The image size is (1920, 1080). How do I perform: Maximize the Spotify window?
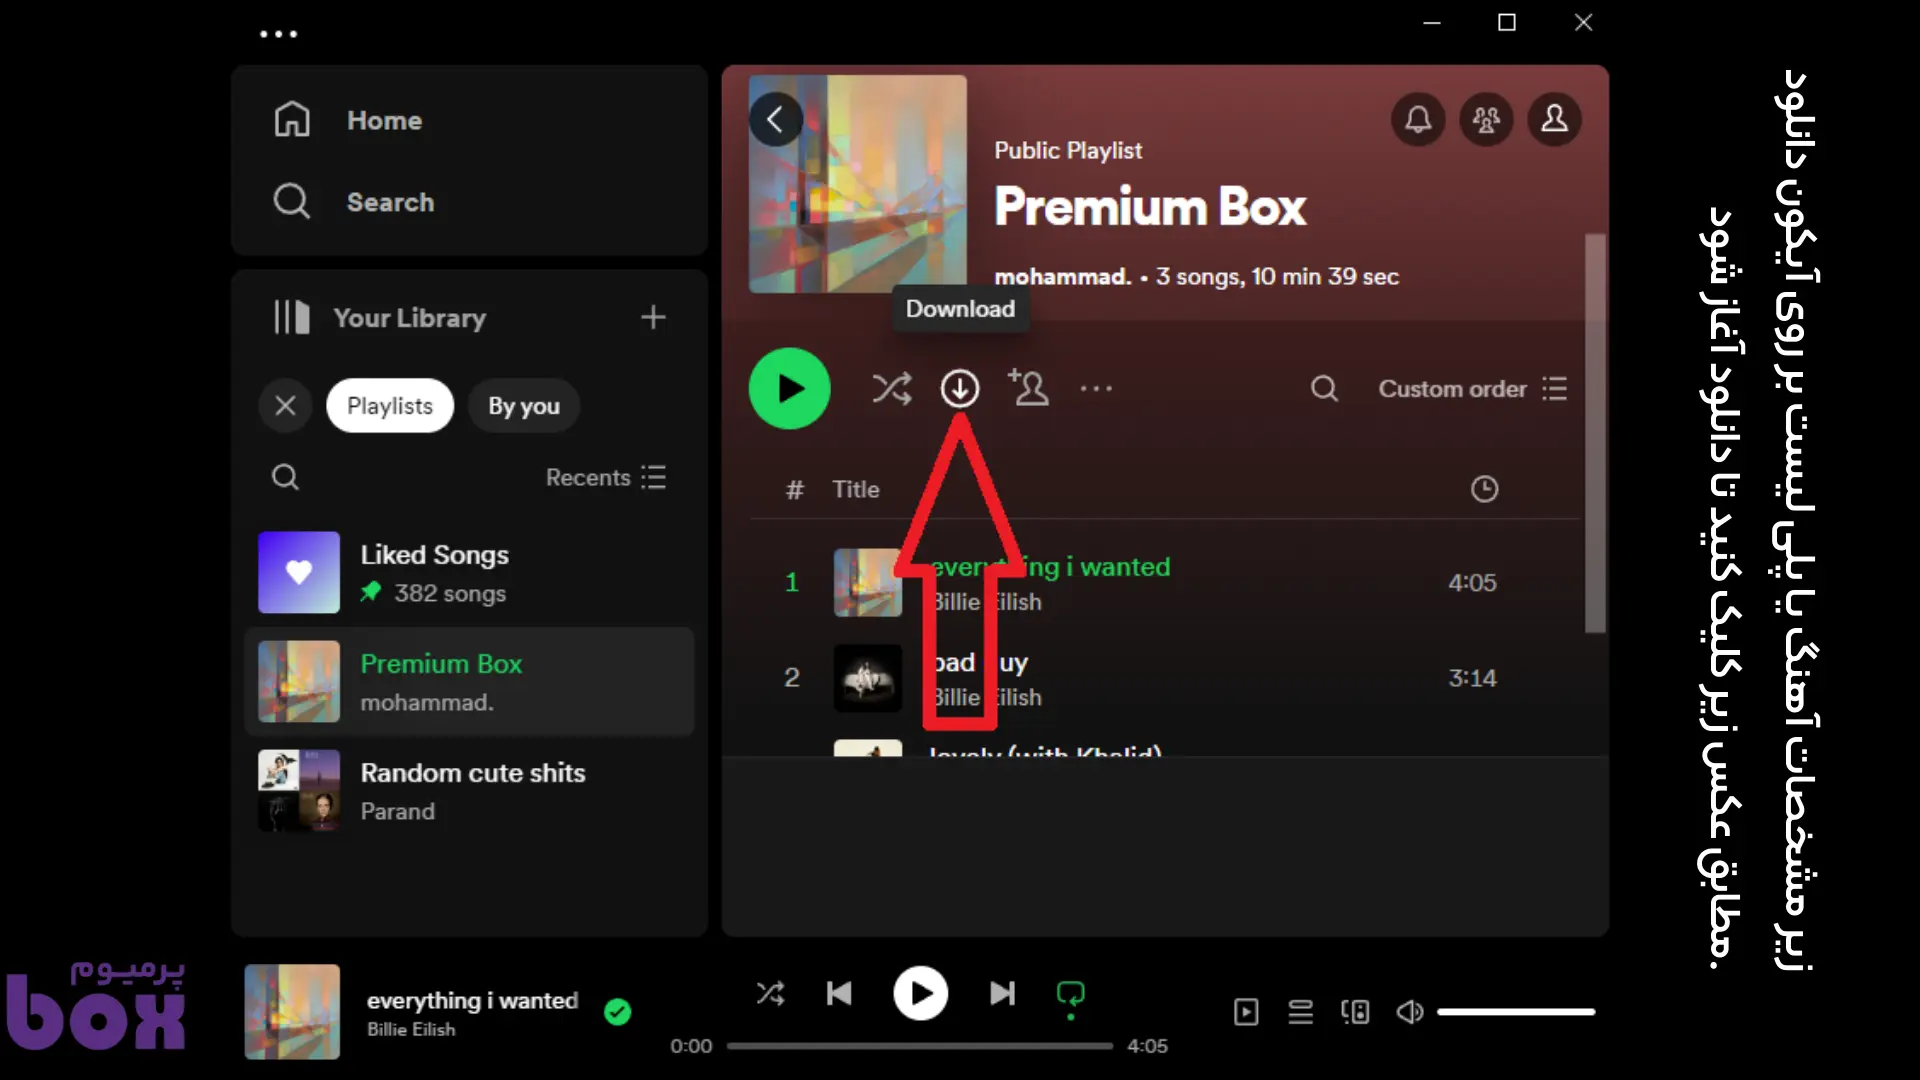[1507, 22]
